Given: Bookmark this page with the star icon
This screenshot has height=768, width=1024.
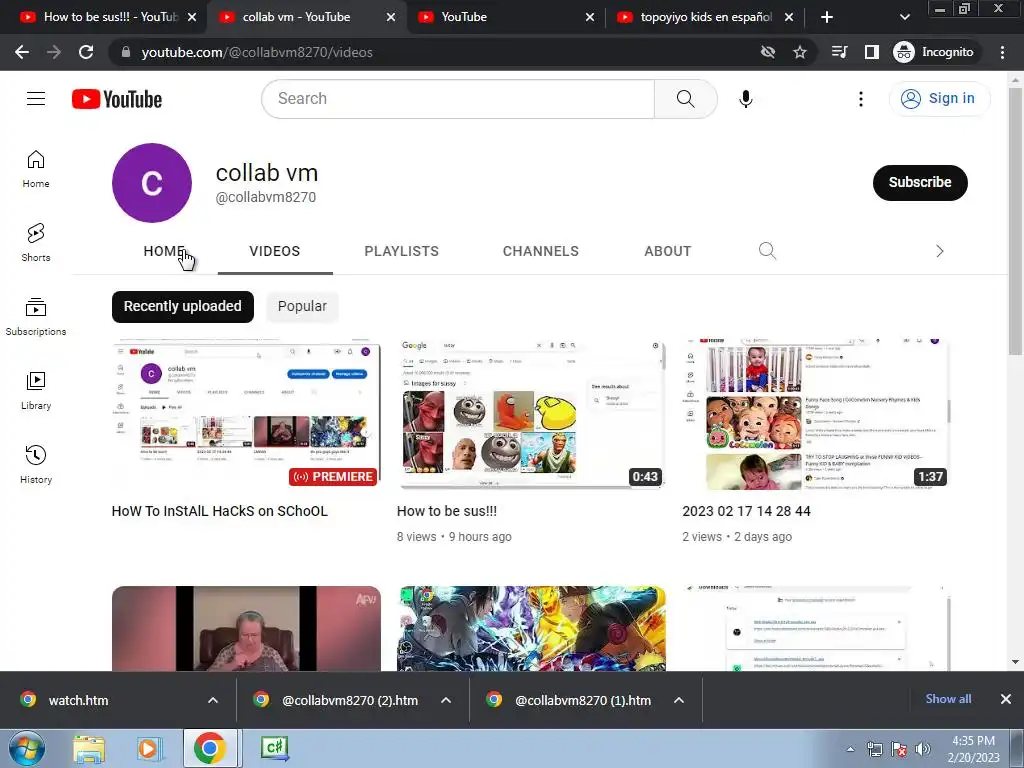Looking at the screenshot, I should click(x=800, y=52).
